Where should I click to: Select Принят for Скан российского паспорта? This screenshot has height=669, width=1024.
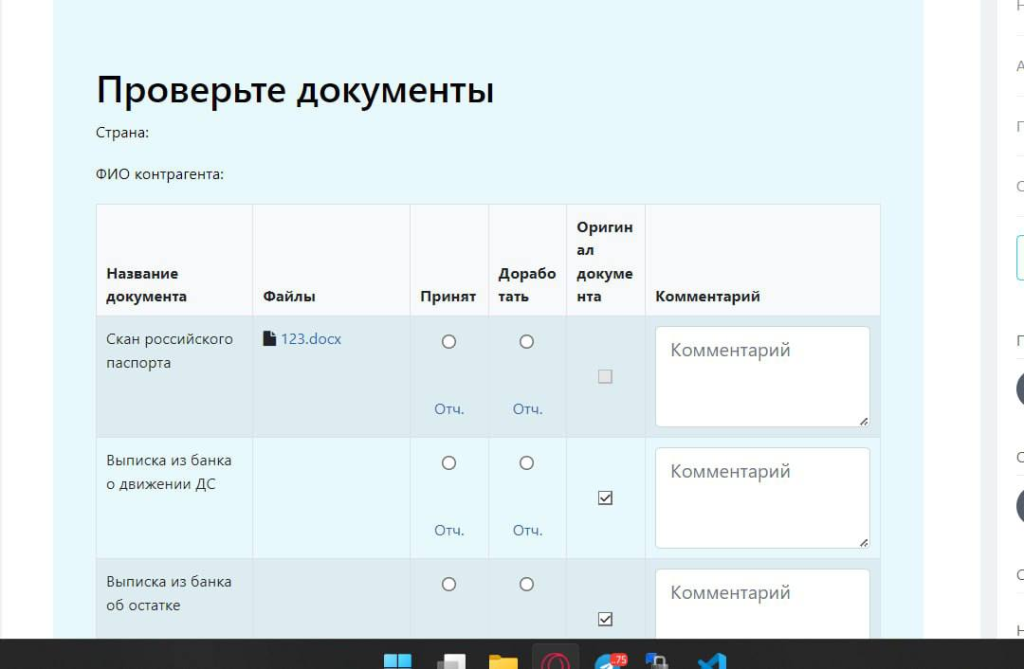(449, 342)
